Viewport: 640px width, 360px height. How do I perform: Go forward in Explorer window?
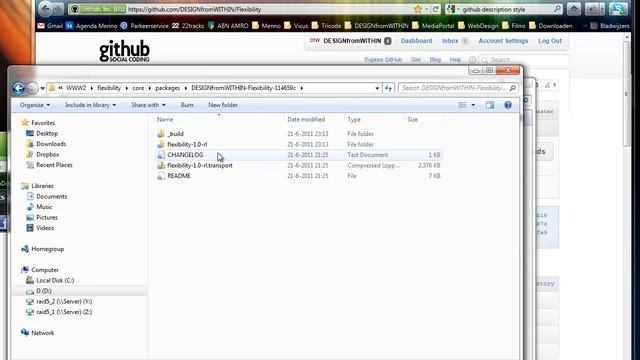[x=32, y=88]
